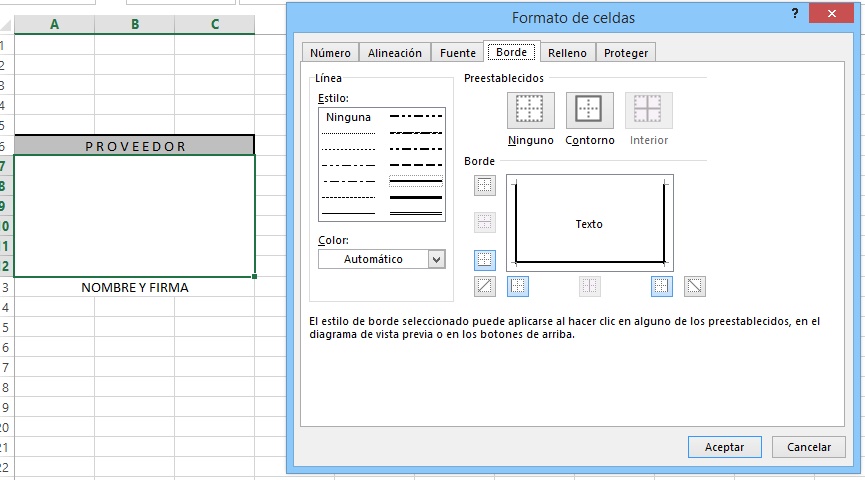Toggle off the bottom border button
The image size is (865, 480).
485,260
